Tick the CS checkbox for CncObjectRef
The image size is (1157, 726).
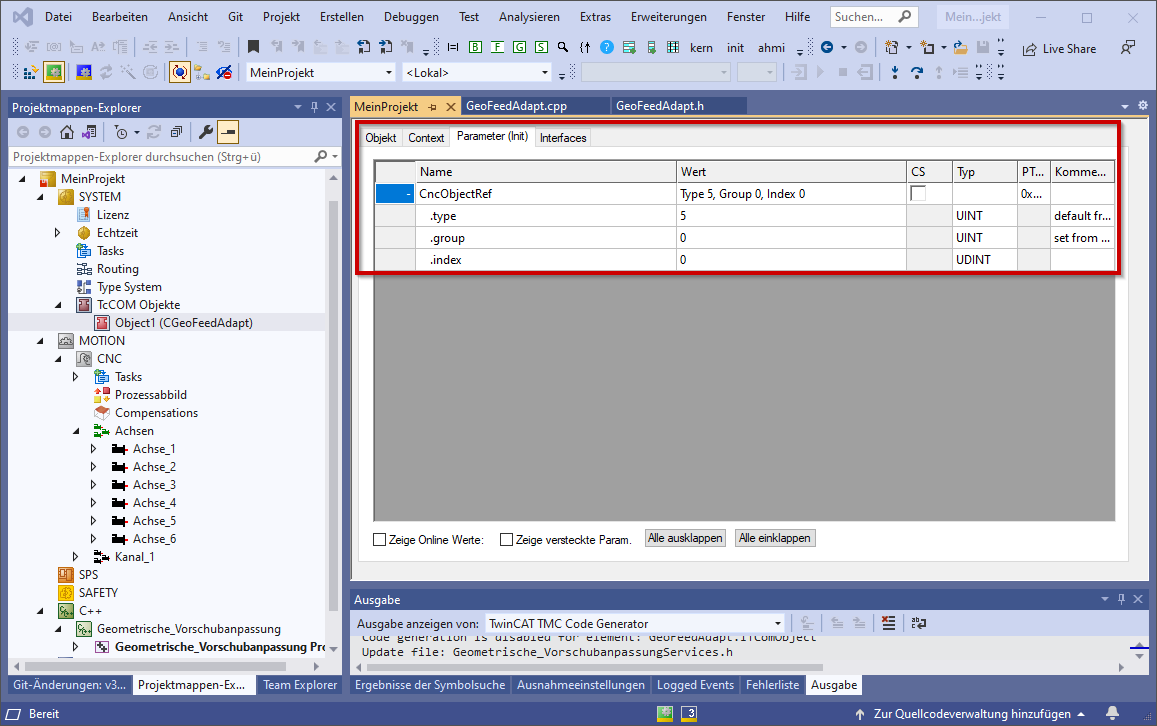pos(918,193)
